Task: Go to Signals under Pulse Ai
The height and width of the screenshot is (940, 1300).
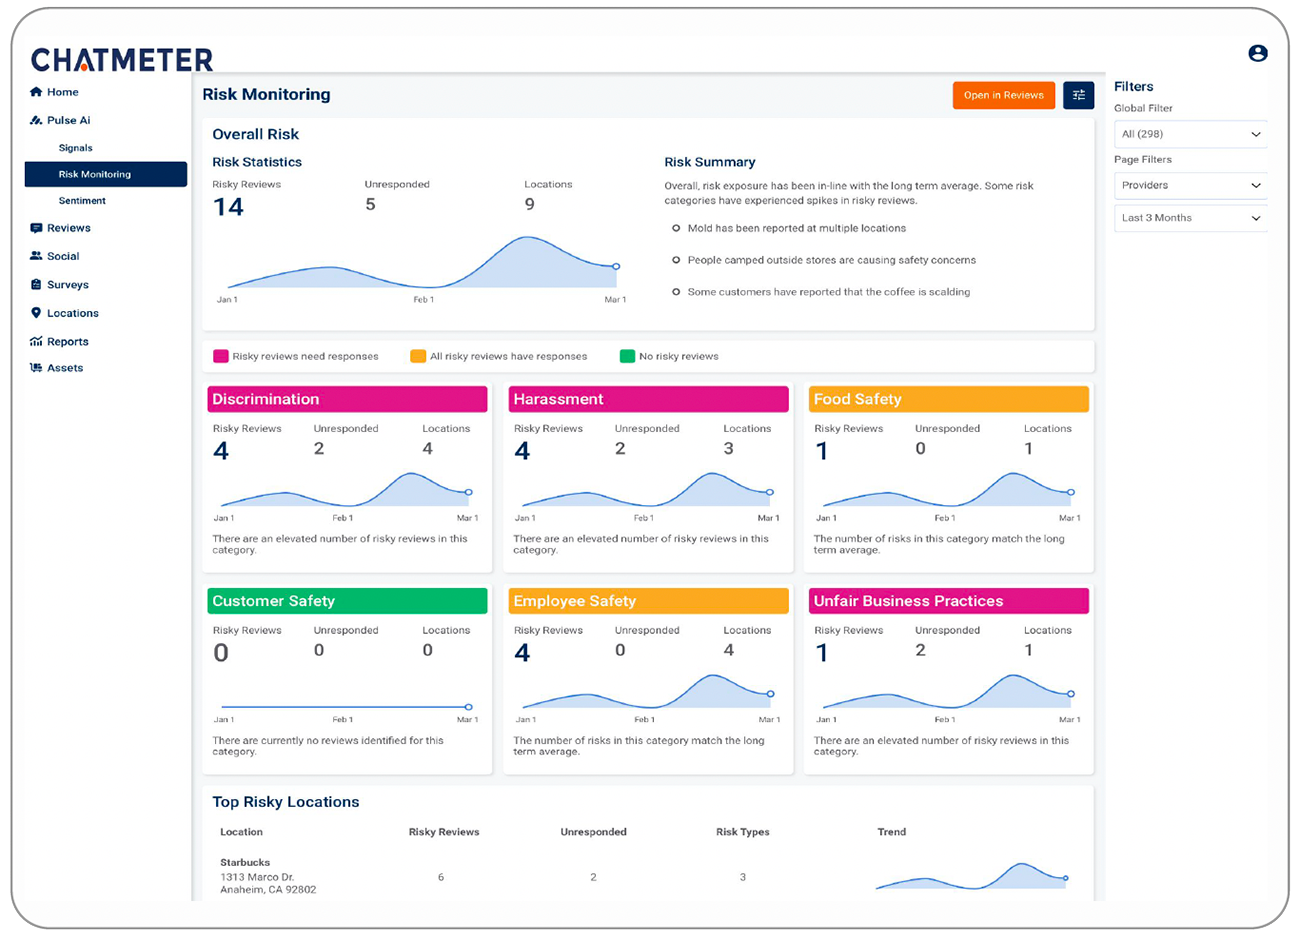Action: coord(75,148)
